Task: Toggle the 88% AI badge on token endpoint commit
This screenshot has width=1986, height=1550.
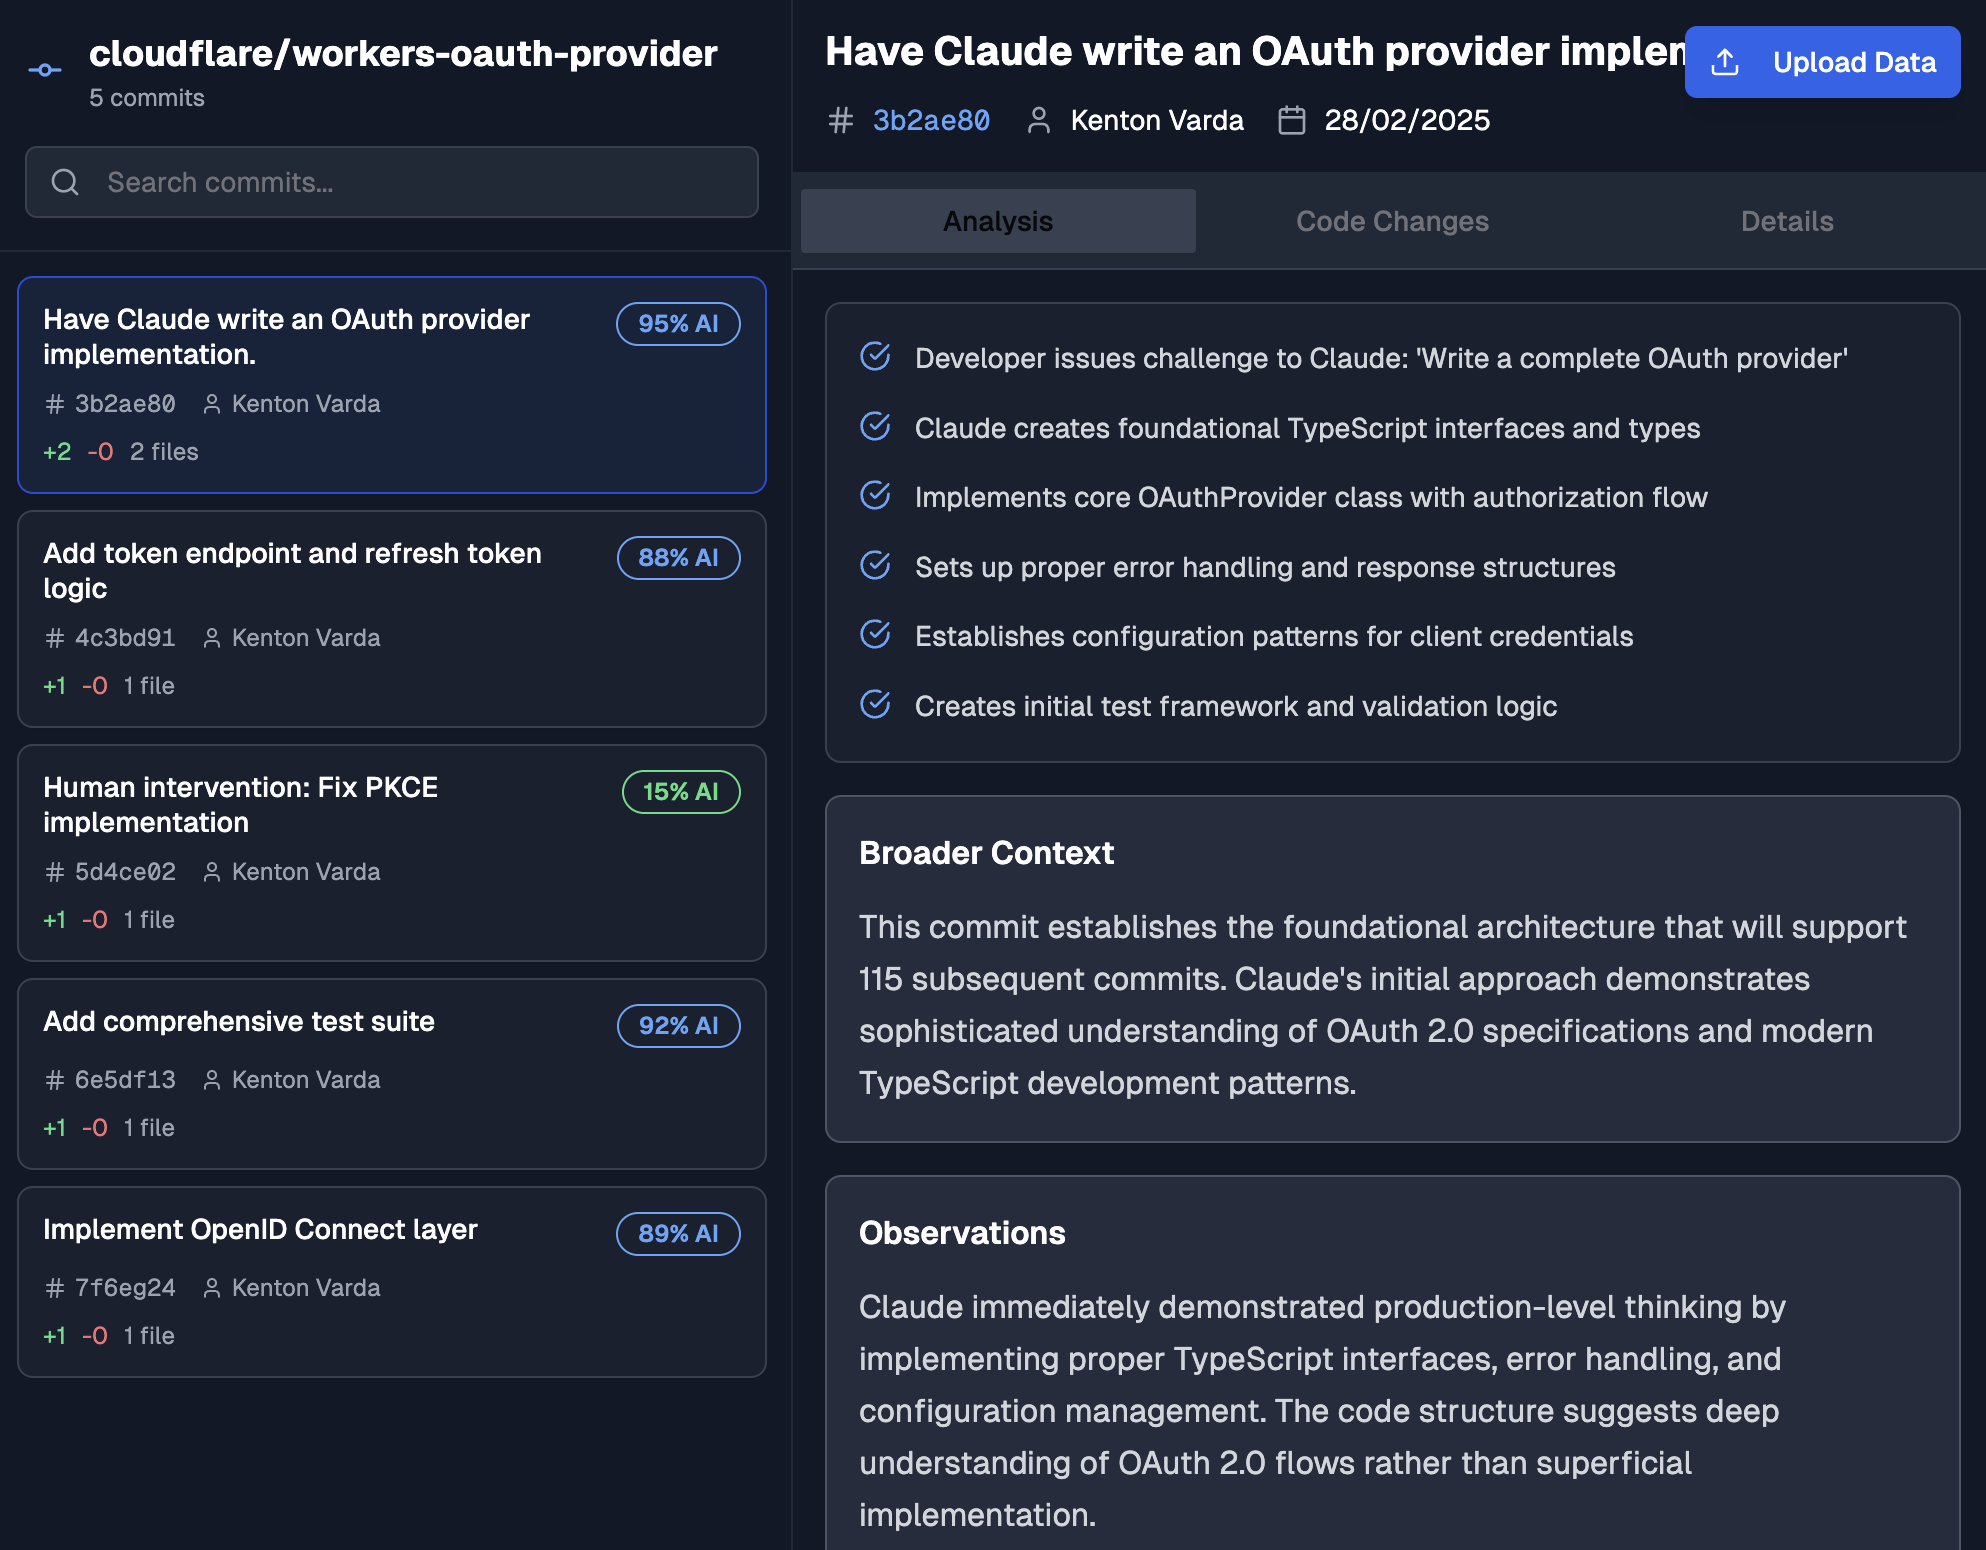Action: click(678, 558)
